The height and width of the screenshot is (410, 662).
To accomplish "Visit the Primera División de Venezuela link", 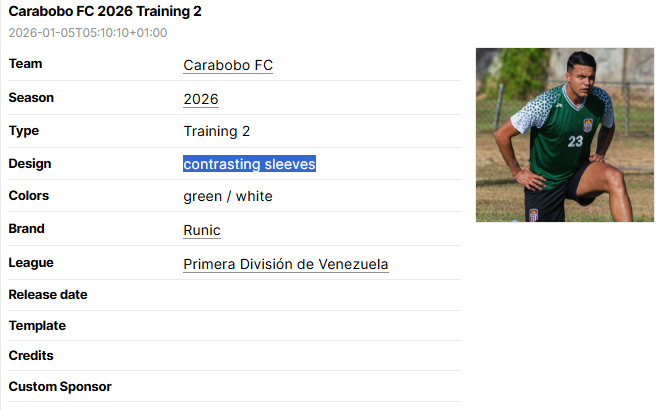I will [286, 264].
